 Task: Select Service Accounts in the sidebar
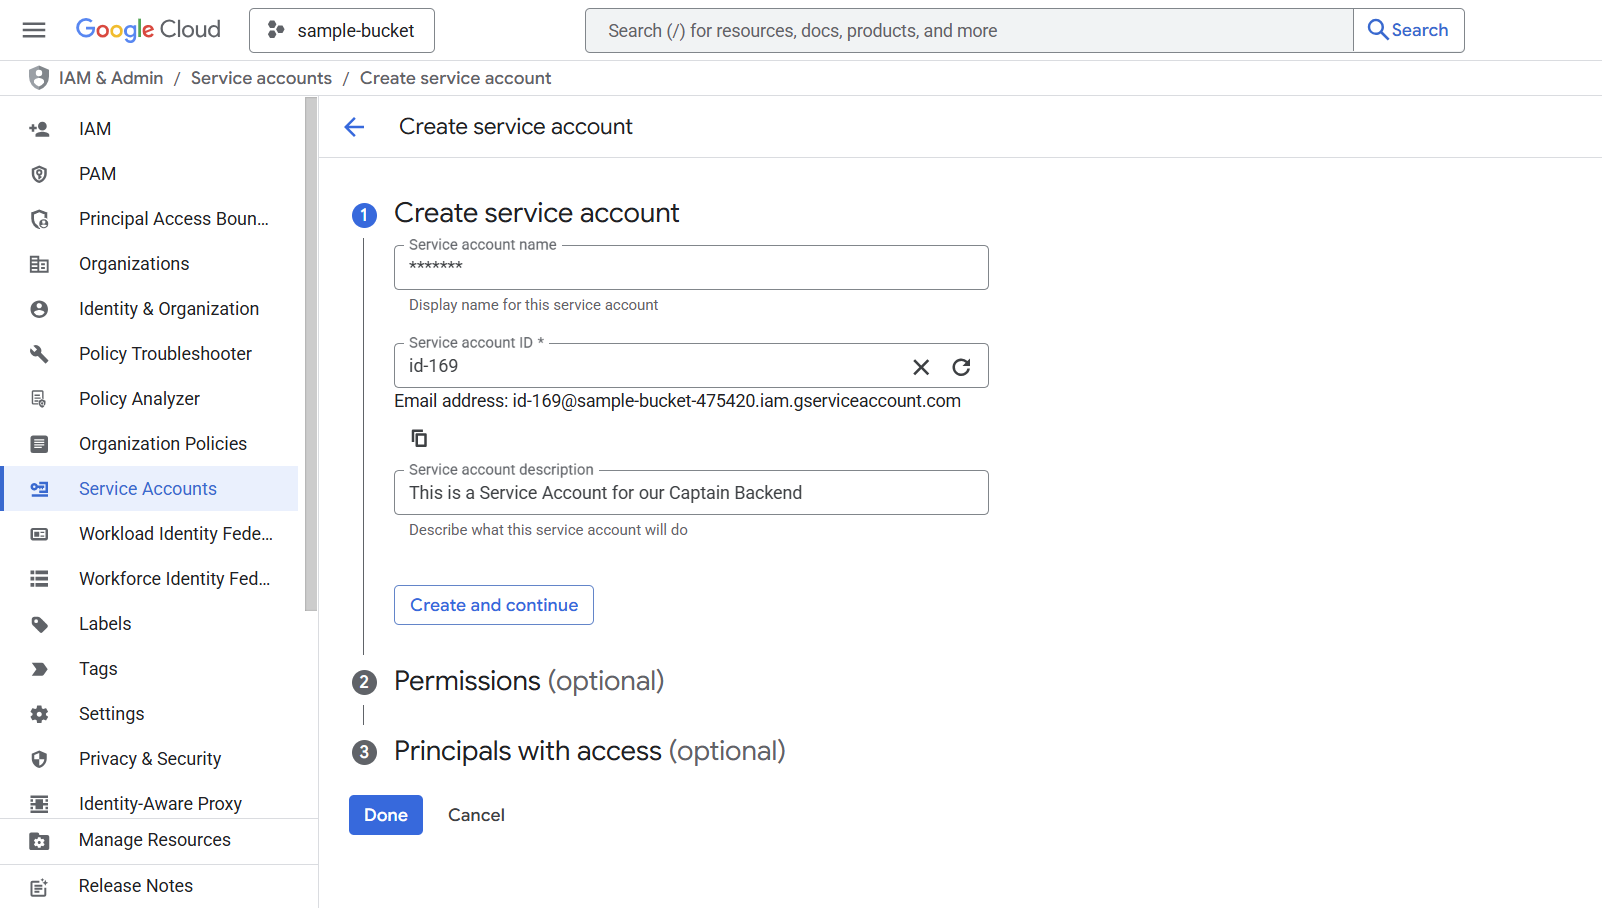147,488
